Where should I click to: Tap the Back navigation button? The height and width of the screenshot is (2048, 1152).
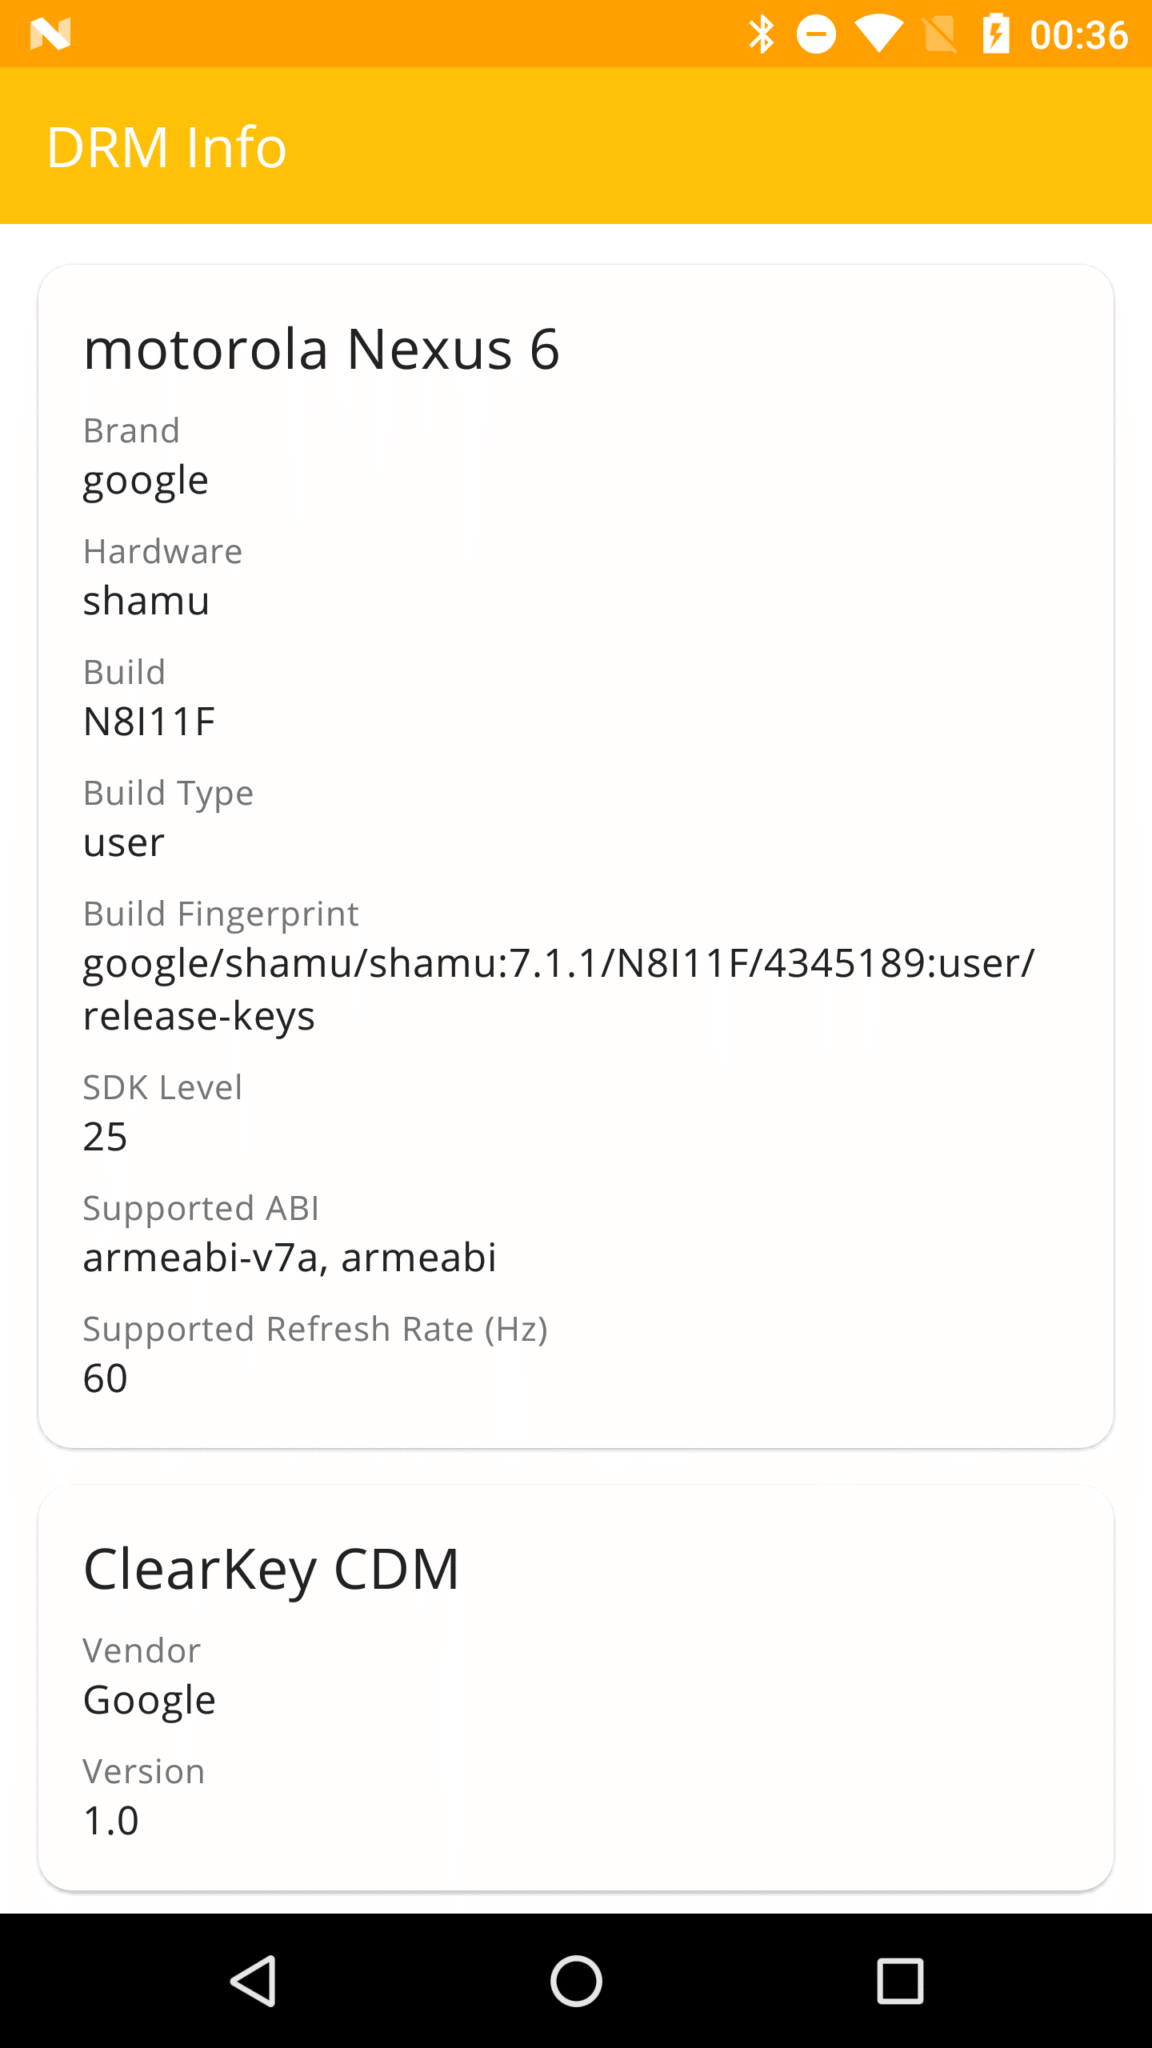click(x=253, y=1981)
